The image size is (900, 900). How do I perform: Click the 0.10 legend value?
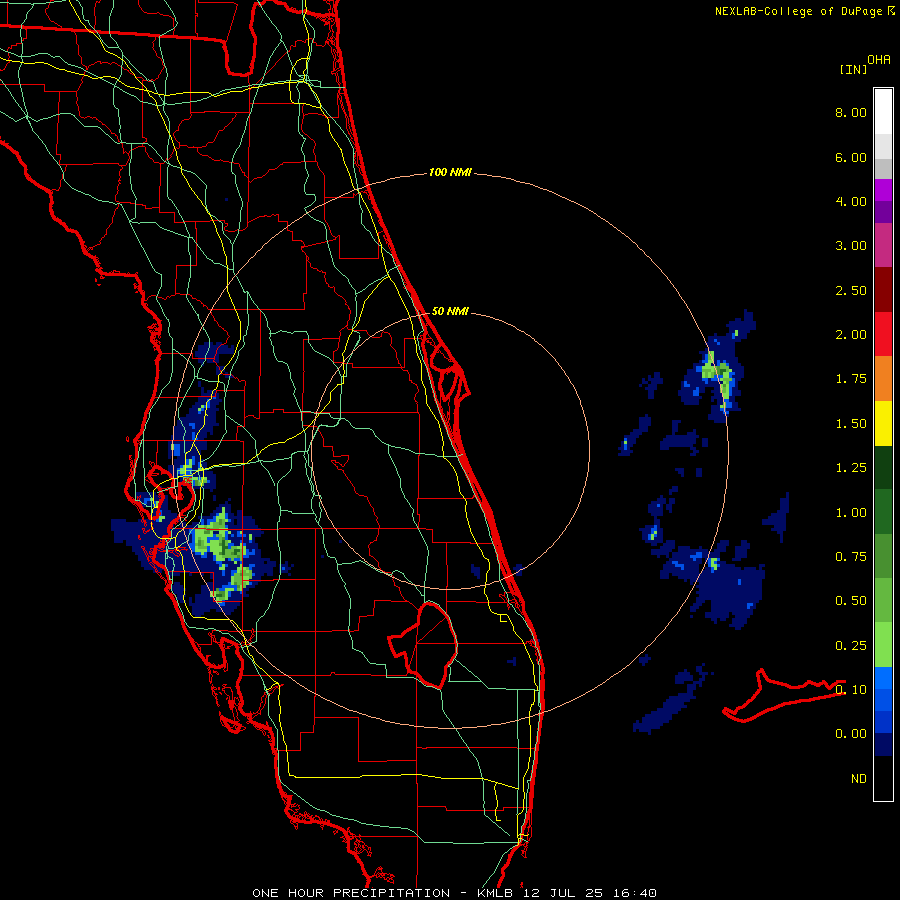[x=851, y=690]
